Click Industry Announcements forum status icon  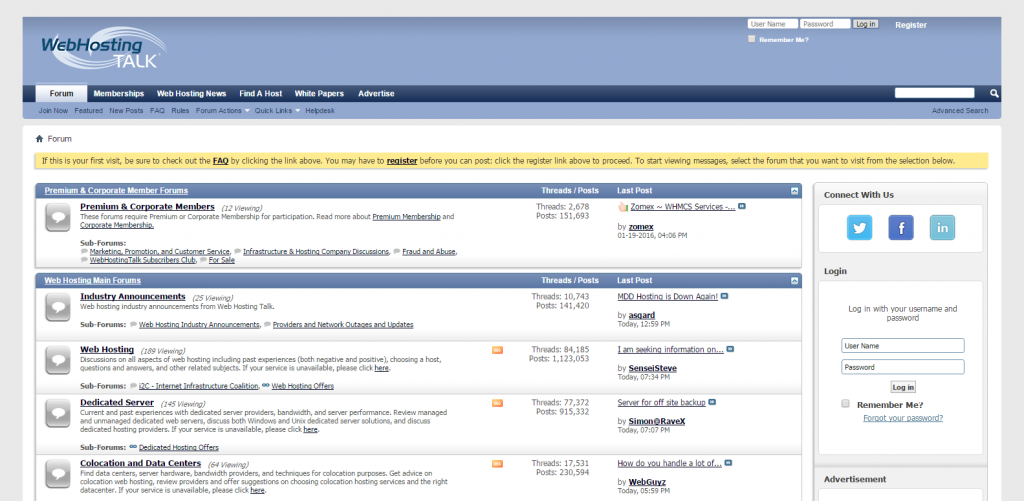(x=58, y=307)
